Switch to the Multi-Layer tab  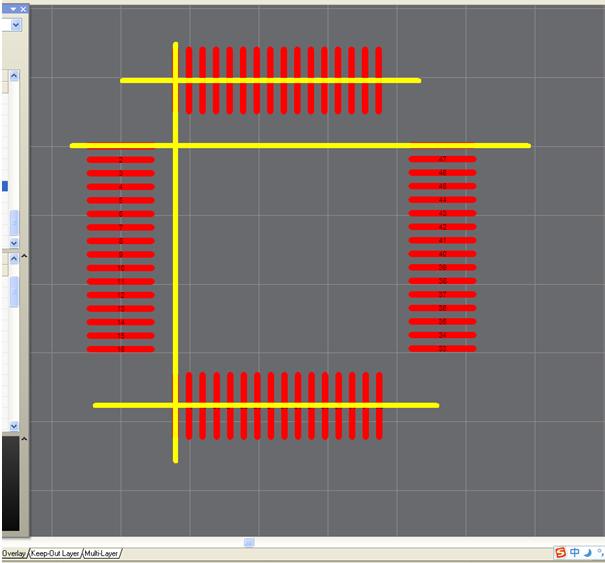pos(101,553)
